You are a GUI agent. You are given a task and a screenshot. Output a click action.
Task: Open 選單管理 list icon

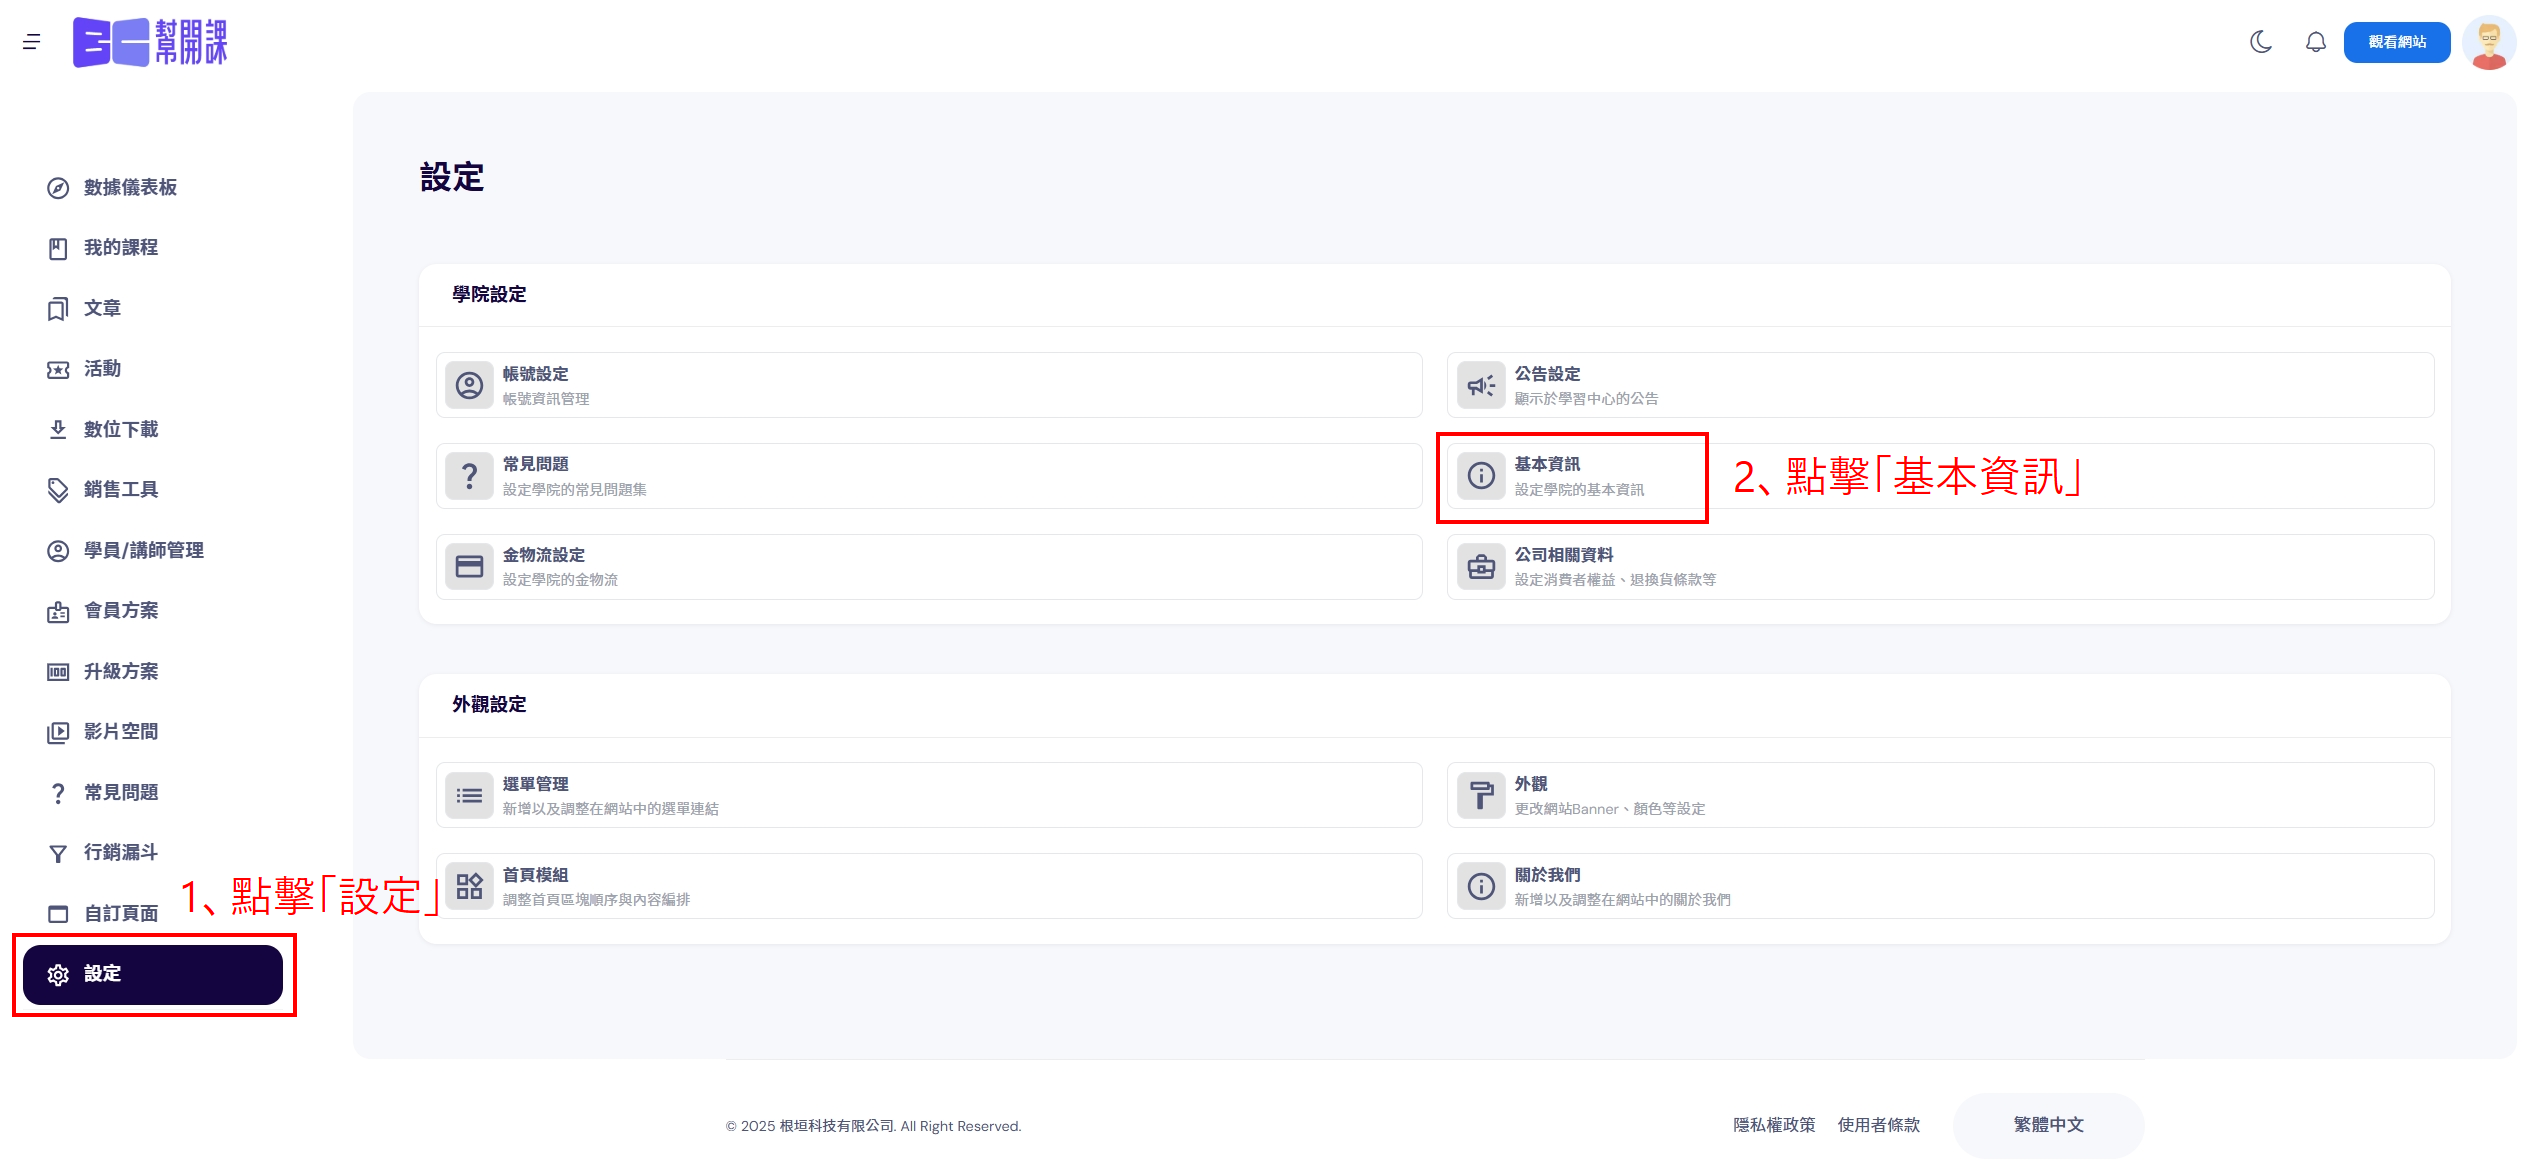tap(469, 795)
